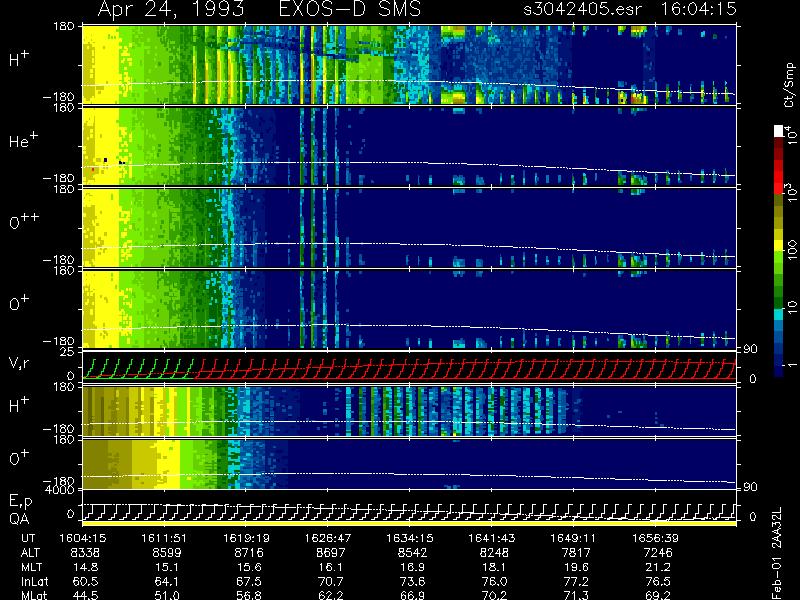Click altitude value "8599"
Viewport: 800px width, 600px height.
click(x=167, y=553)
